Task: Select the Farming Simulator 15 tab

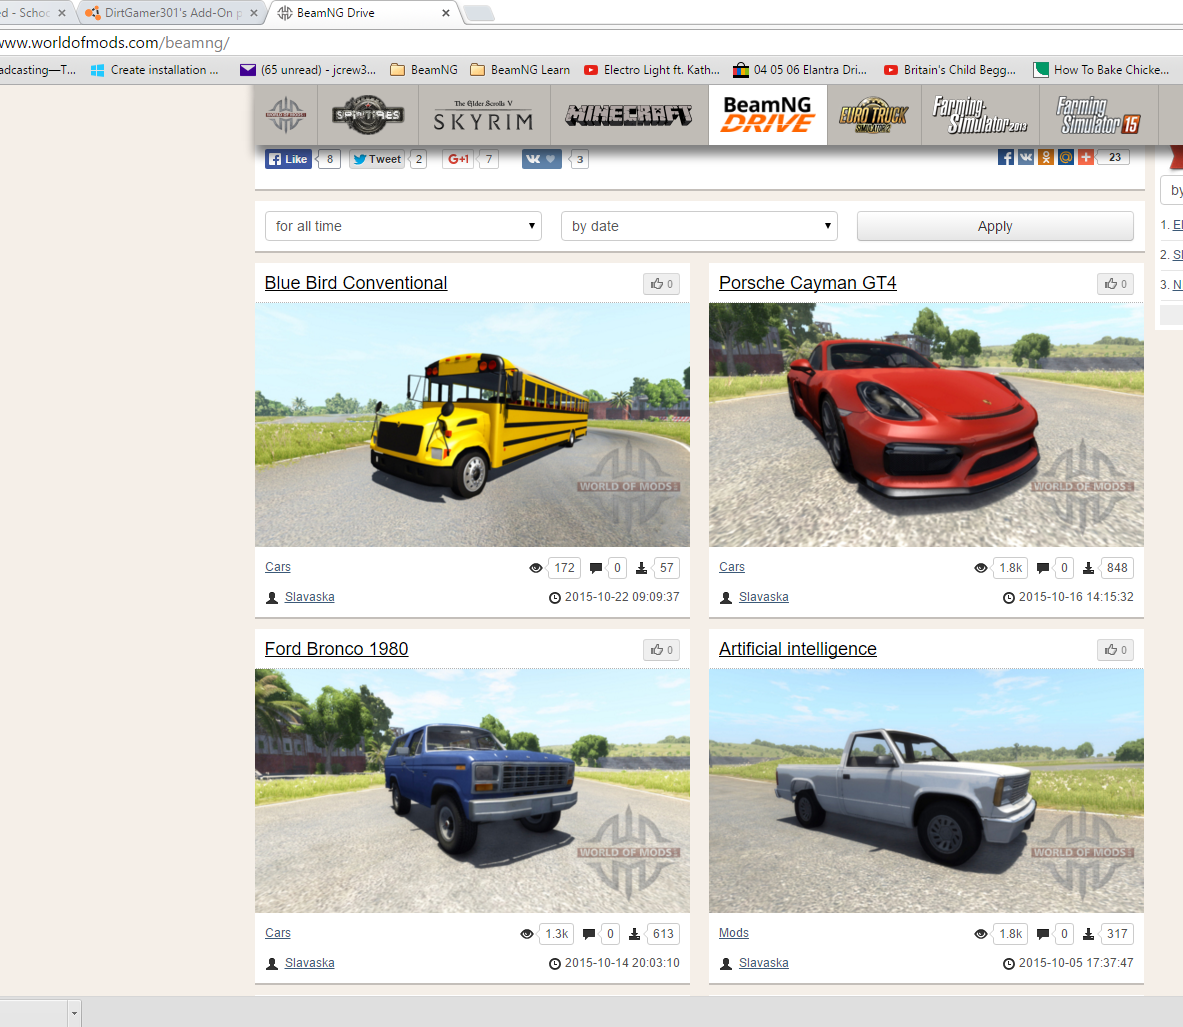Action: tap(1098, 115)
